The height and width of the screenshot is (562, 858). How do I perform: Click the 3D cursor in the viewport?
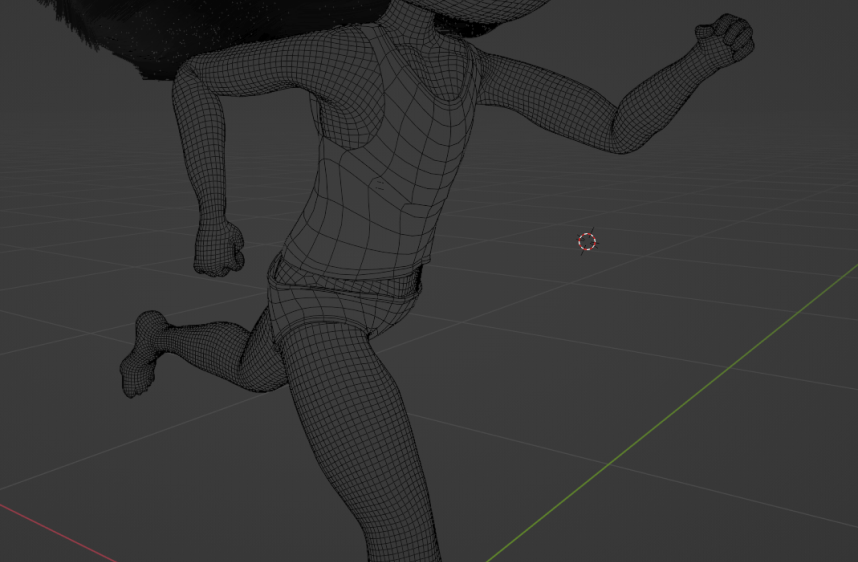[x=588, y=242]
